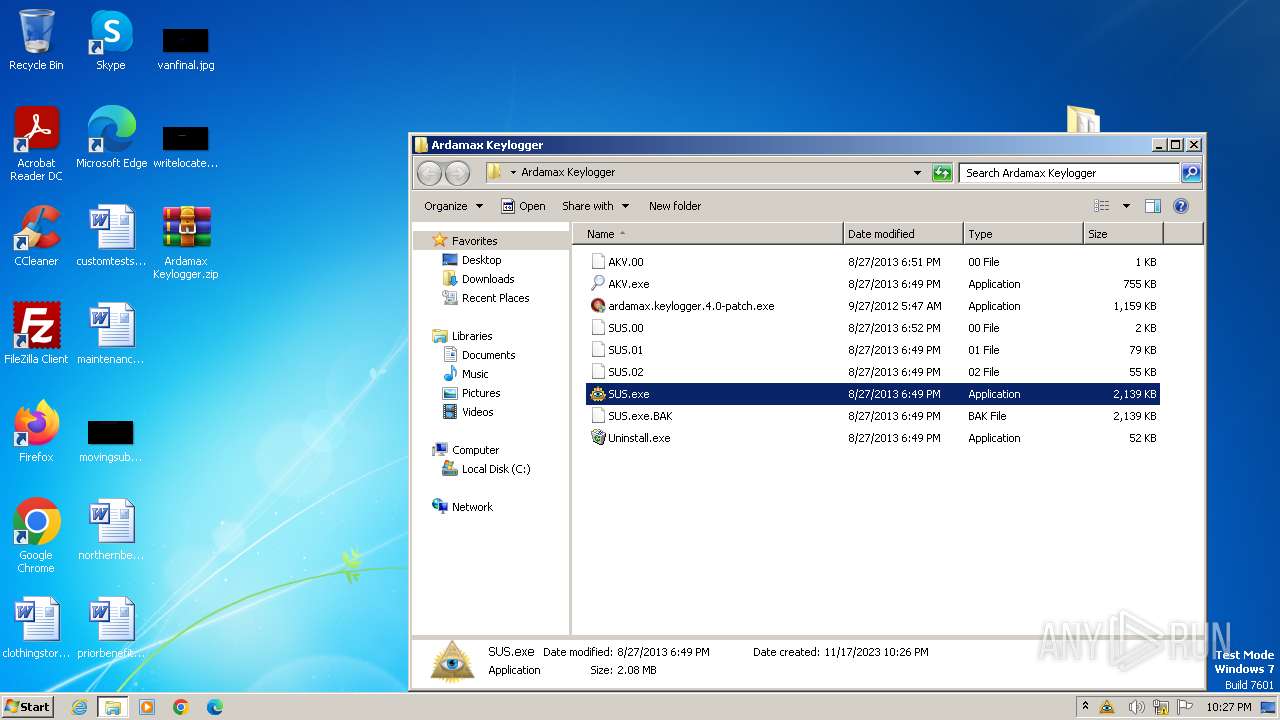
Task: Click Open in the Explorer toolbar
Action: tap(523, 206)
